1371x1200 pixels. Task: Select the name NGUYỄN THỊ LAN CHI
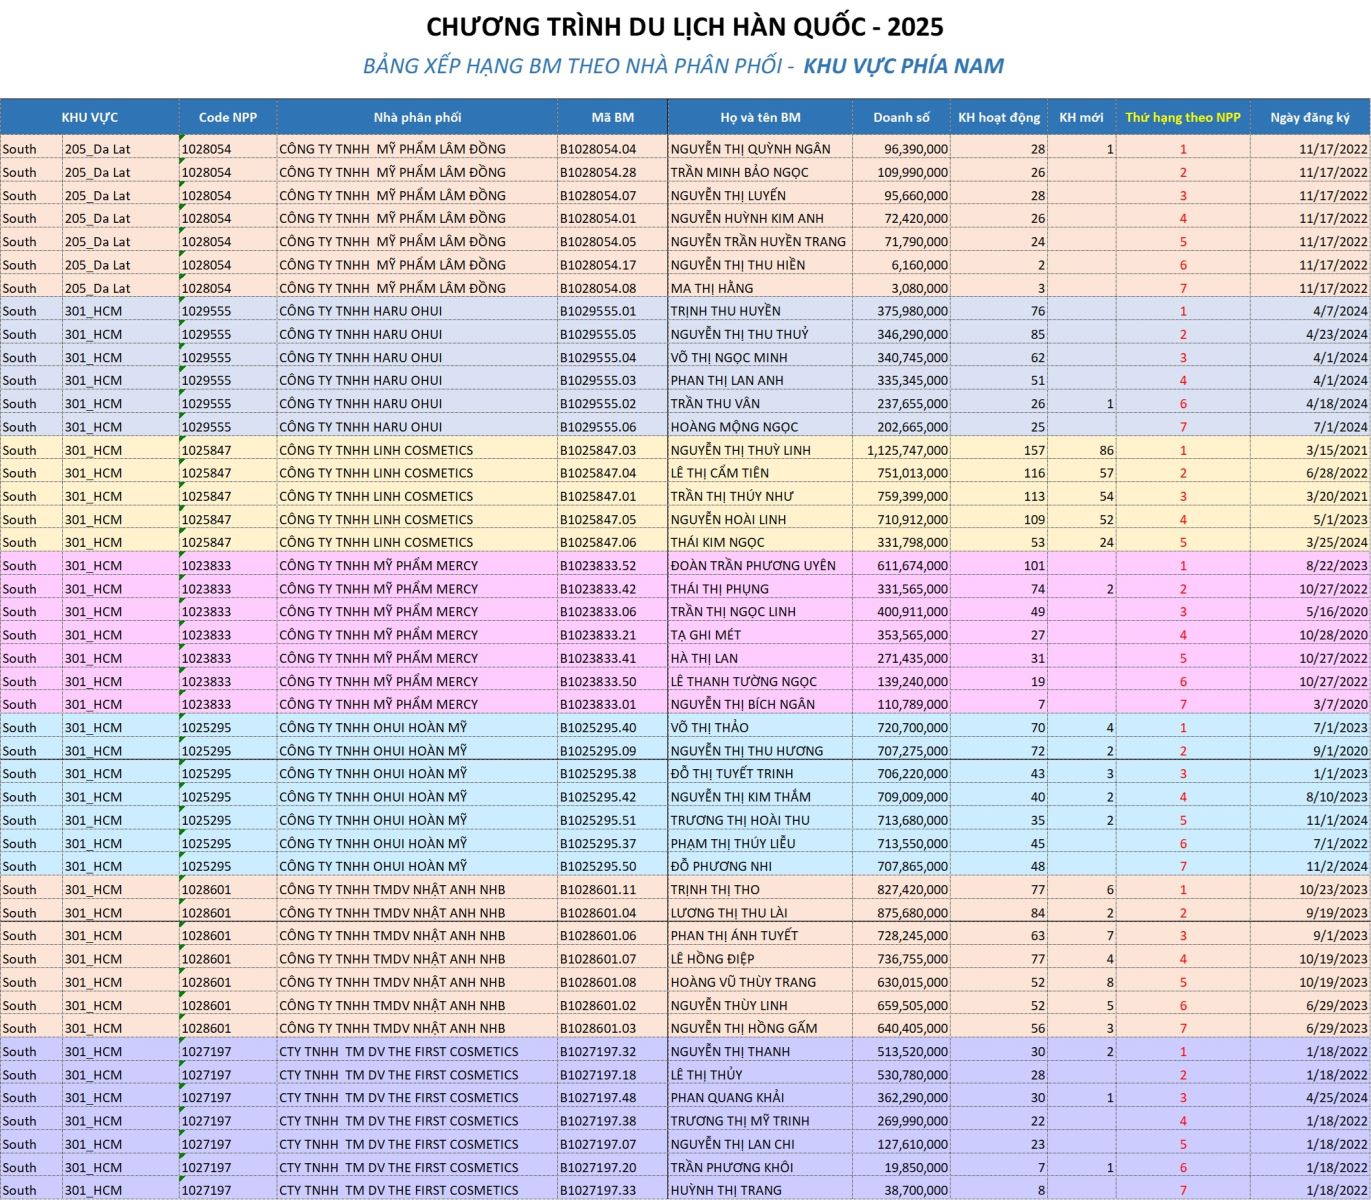coord(732,1144)
